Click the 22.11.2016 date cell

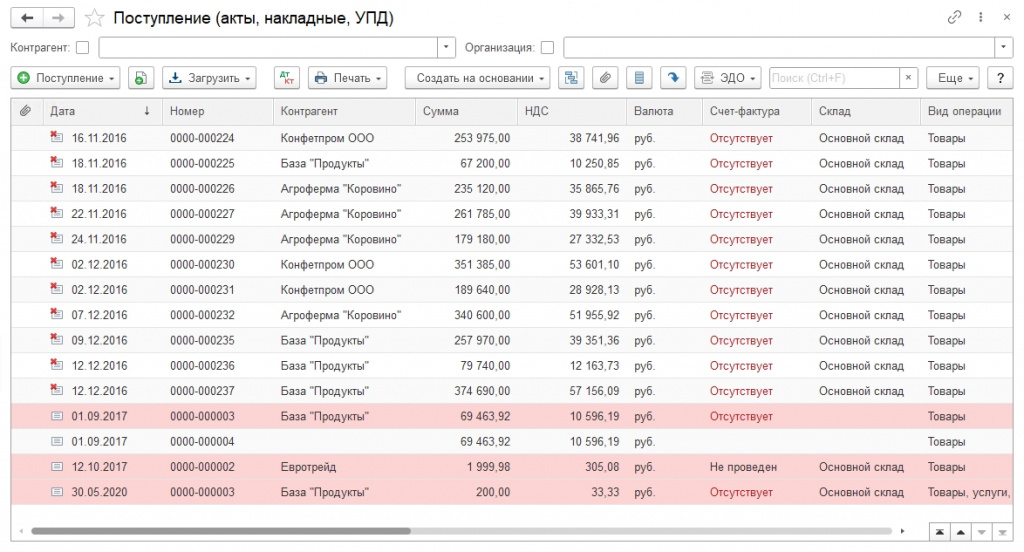click(x=99, y=214)
